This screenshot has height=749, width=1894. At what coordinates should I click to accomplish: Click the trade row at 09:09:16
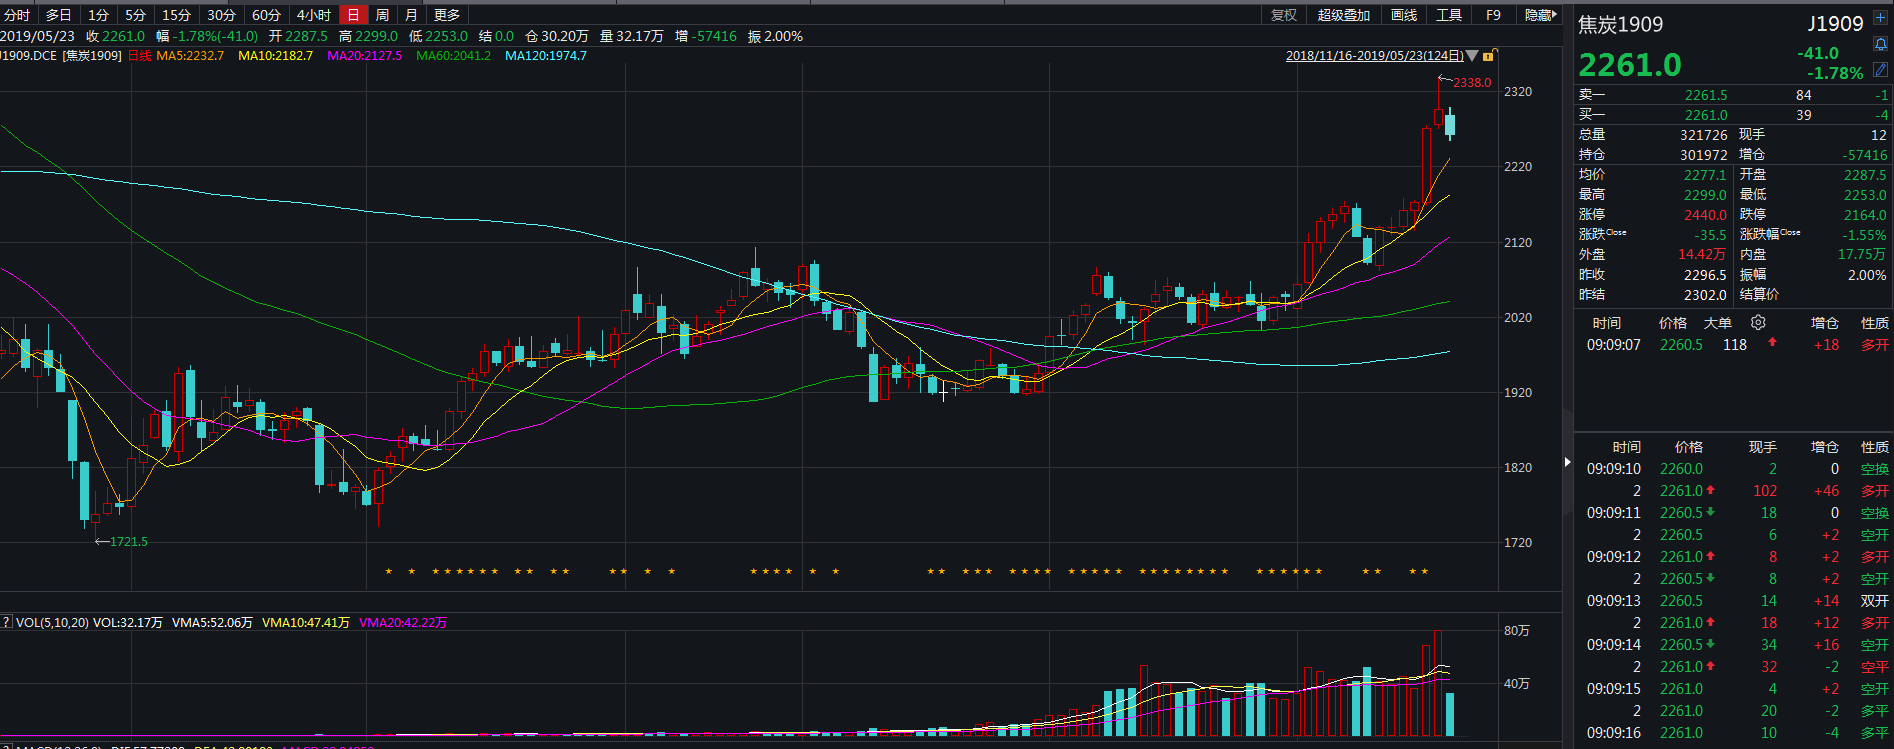(x=1735, y=733)
